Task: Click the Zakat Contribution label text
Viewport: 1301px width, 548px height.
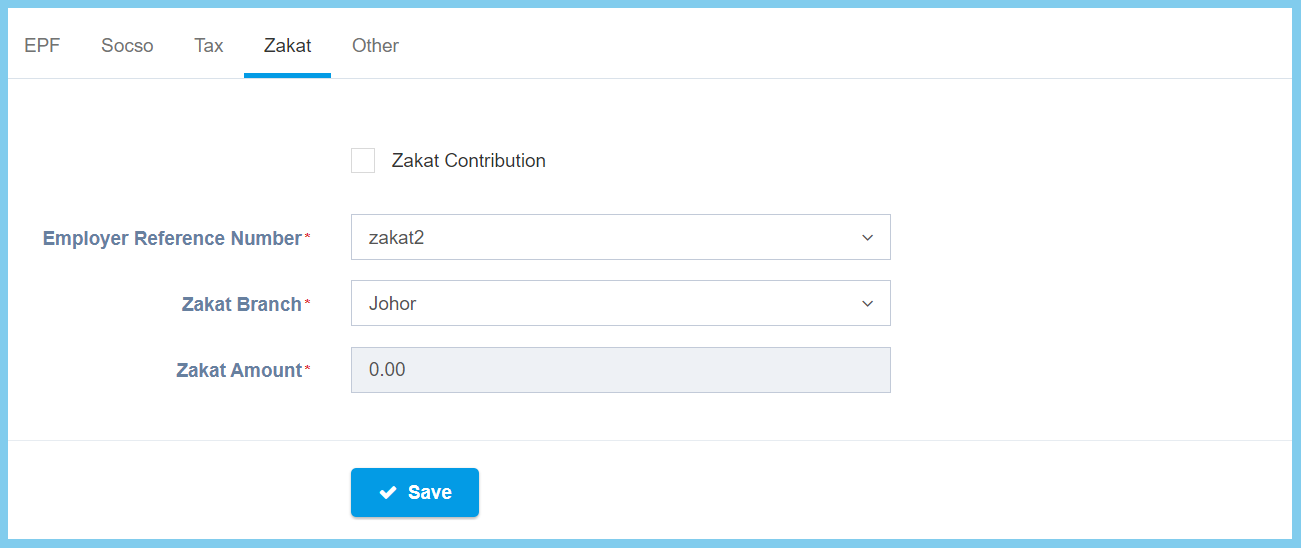Action: (468, 161)
